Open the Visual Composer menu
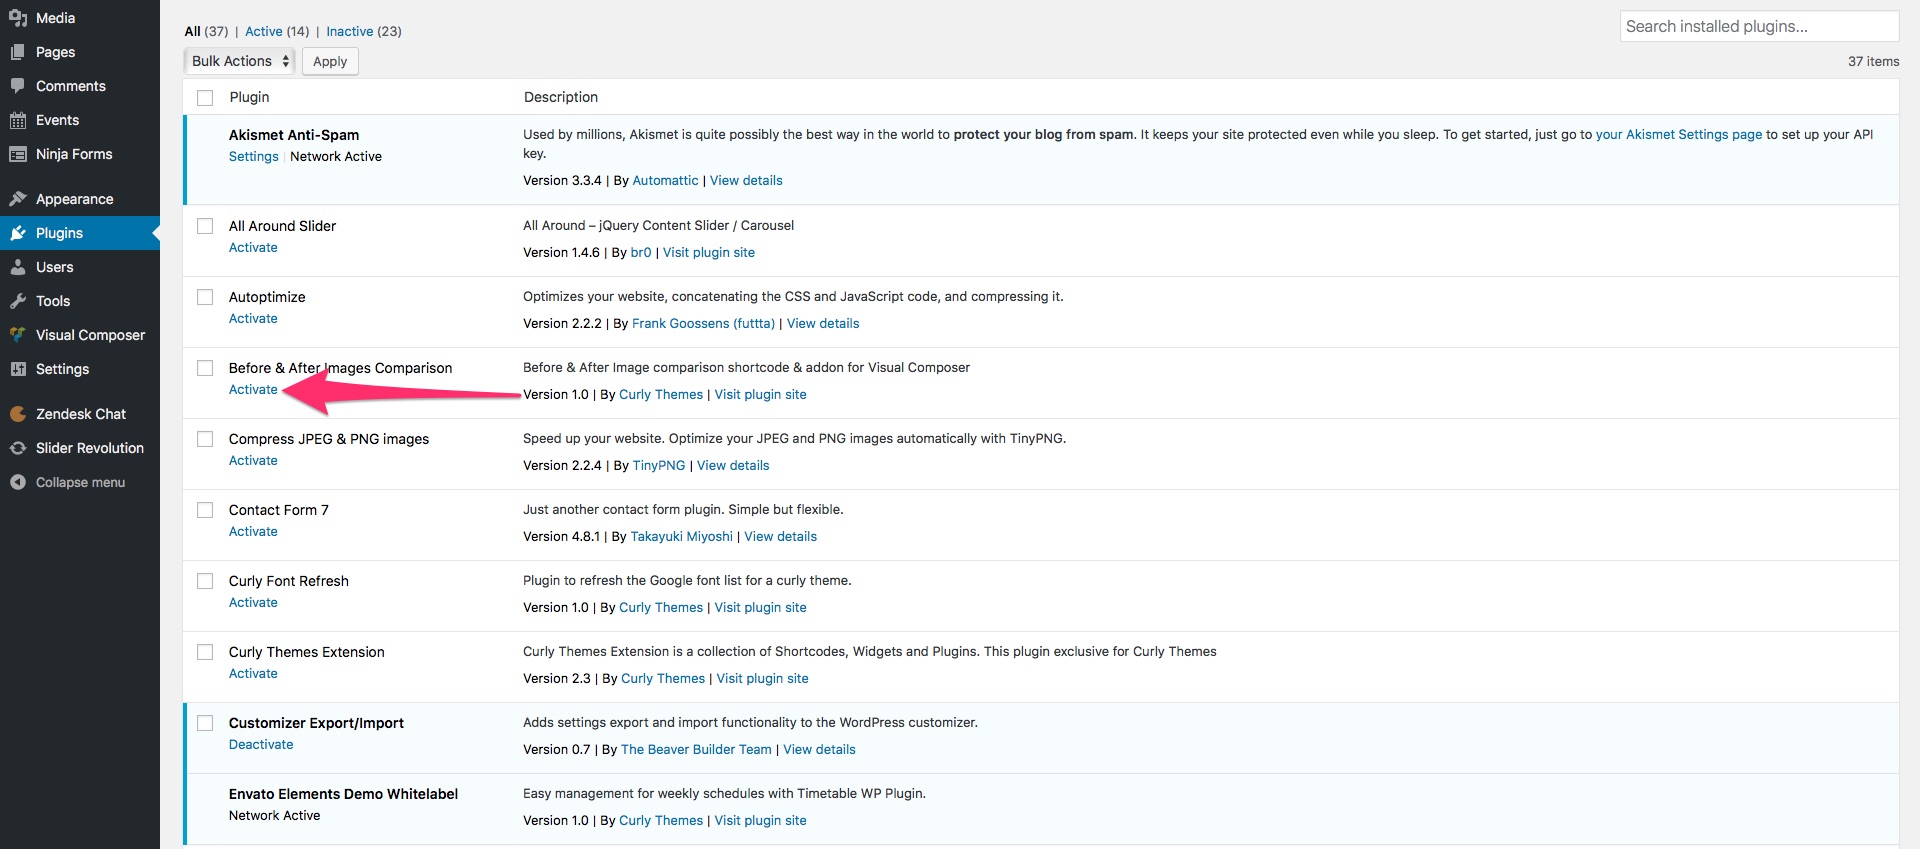 click(80, 335)
